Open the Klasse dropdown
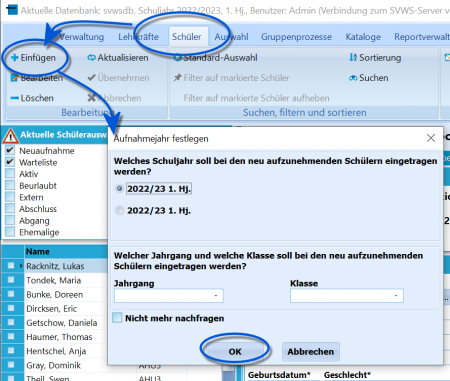Screen dimensions: 450x381 tap(347, 296)
